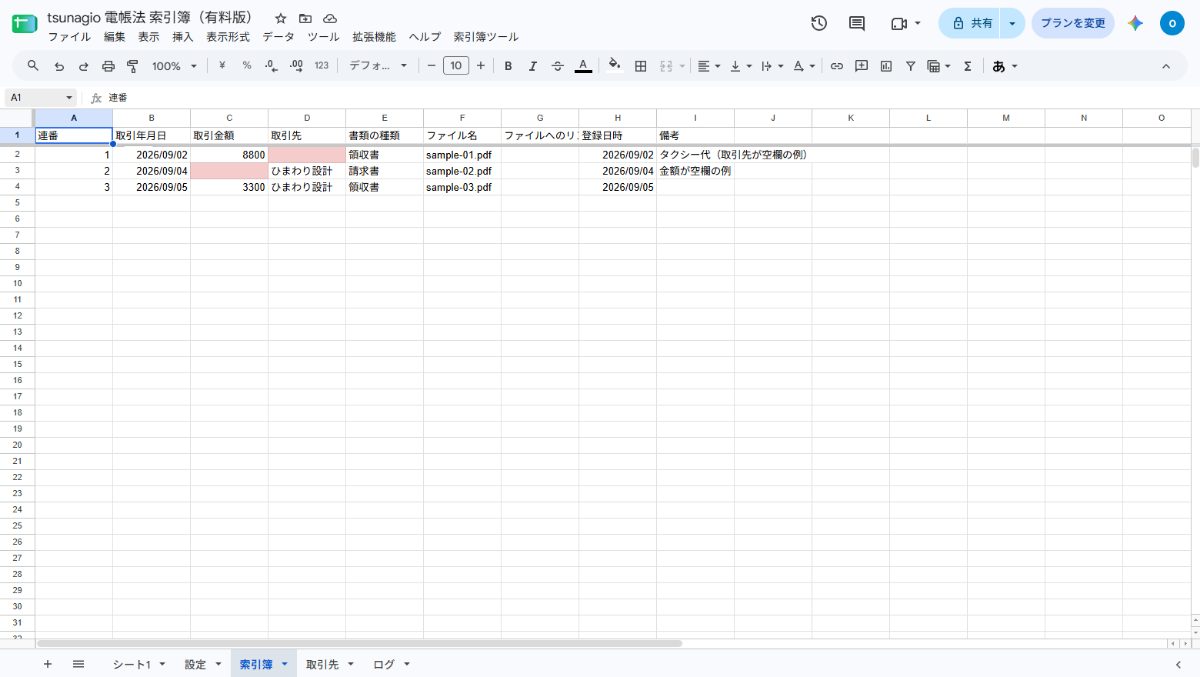Increase decimal places

point(296,66)
